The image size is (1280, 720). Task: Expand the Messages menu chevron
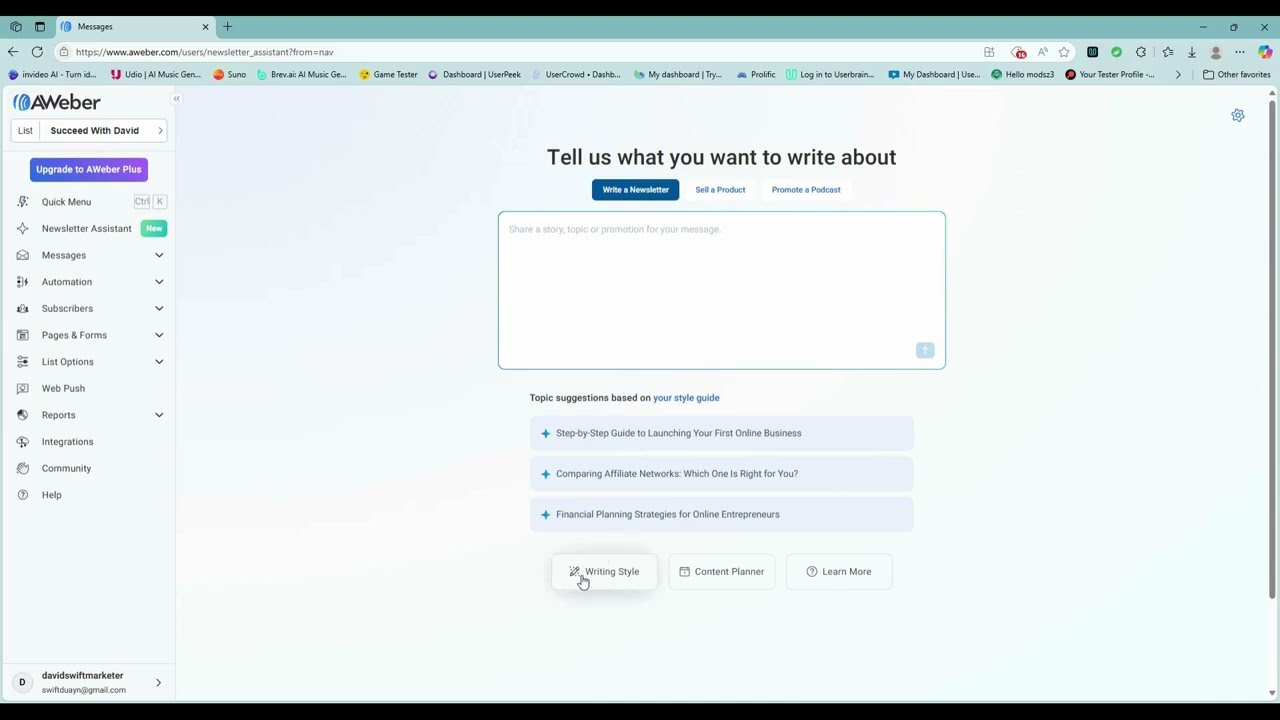point(159,255)
